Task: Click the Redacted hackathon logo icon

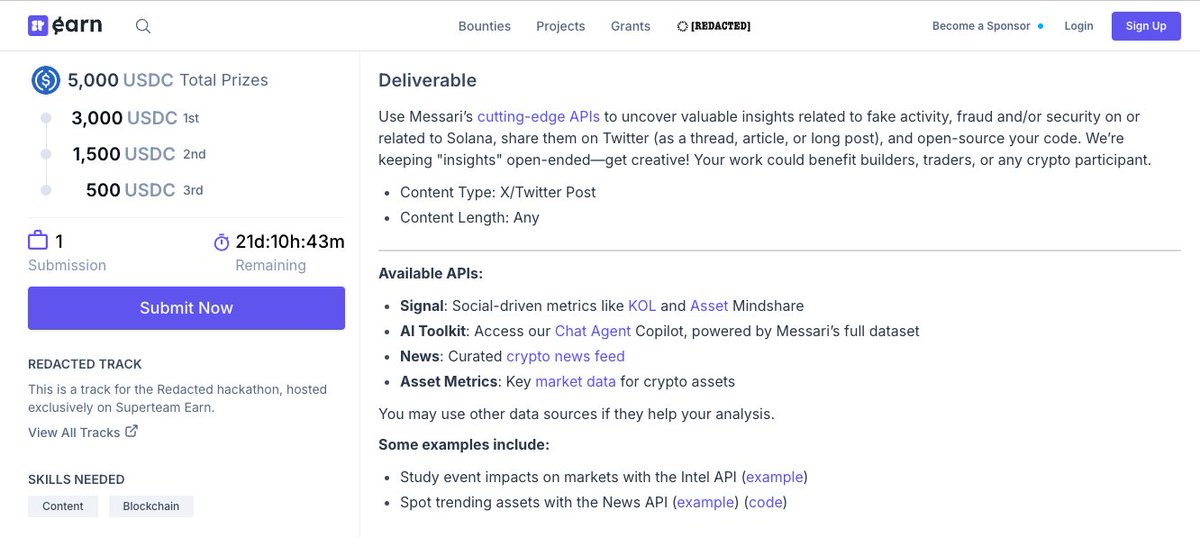Action: click(682, 26)
